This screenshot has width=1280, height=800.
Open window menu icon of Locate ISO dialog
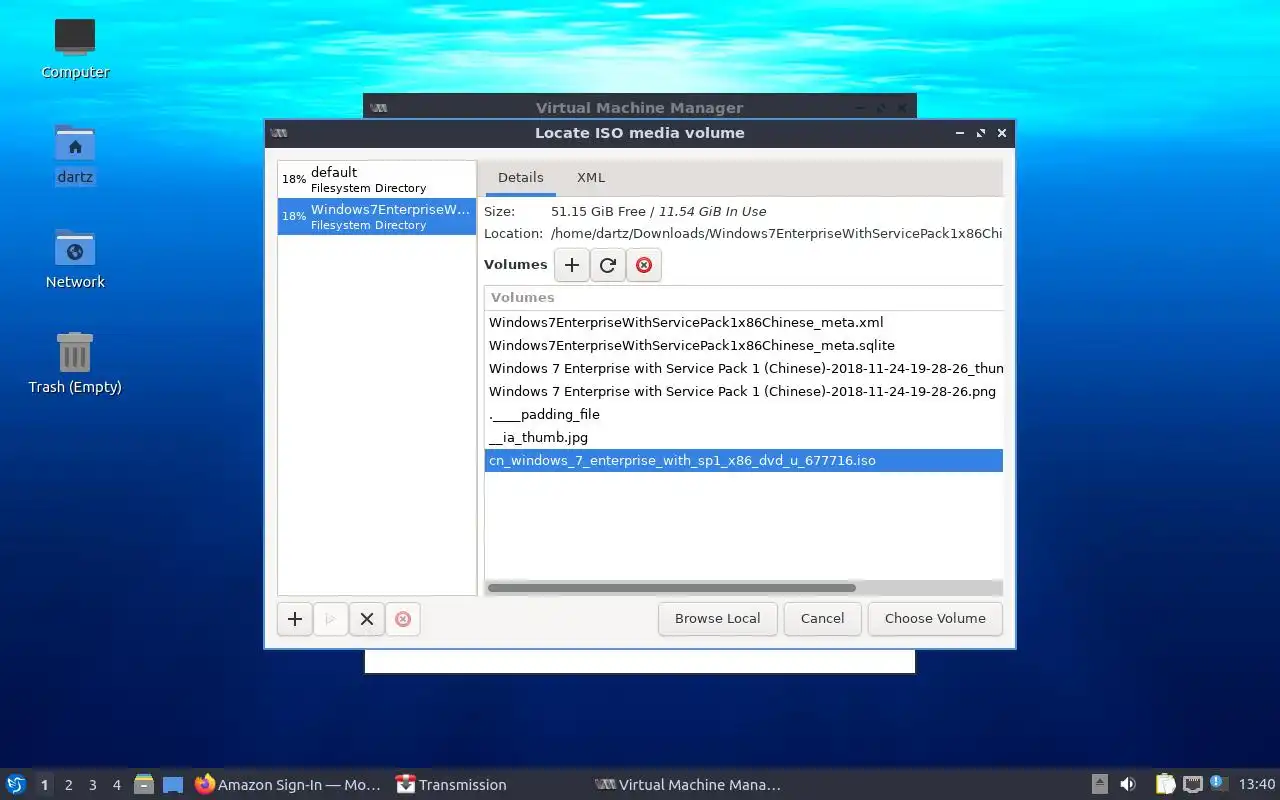click(279, 133)
